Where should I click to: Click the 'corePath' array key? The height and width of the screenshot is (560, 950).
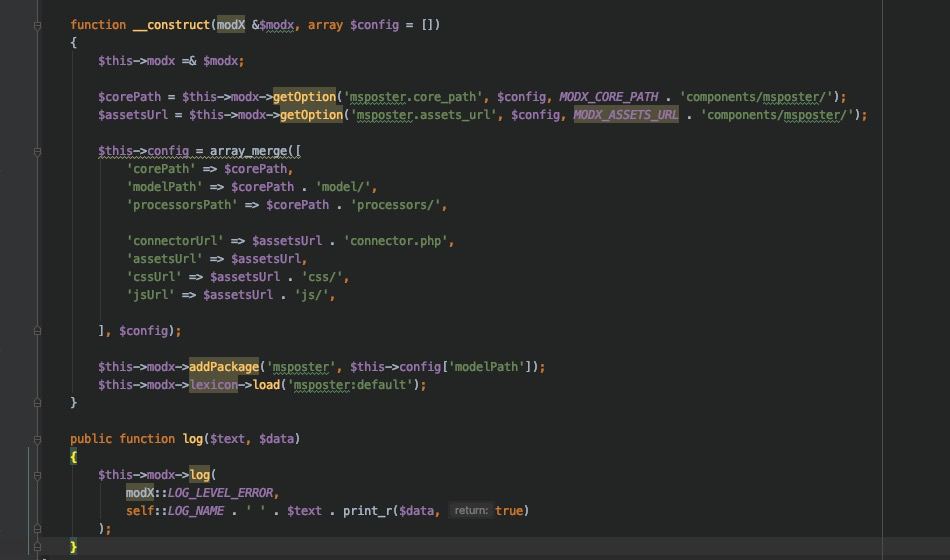tap(161, 168)
